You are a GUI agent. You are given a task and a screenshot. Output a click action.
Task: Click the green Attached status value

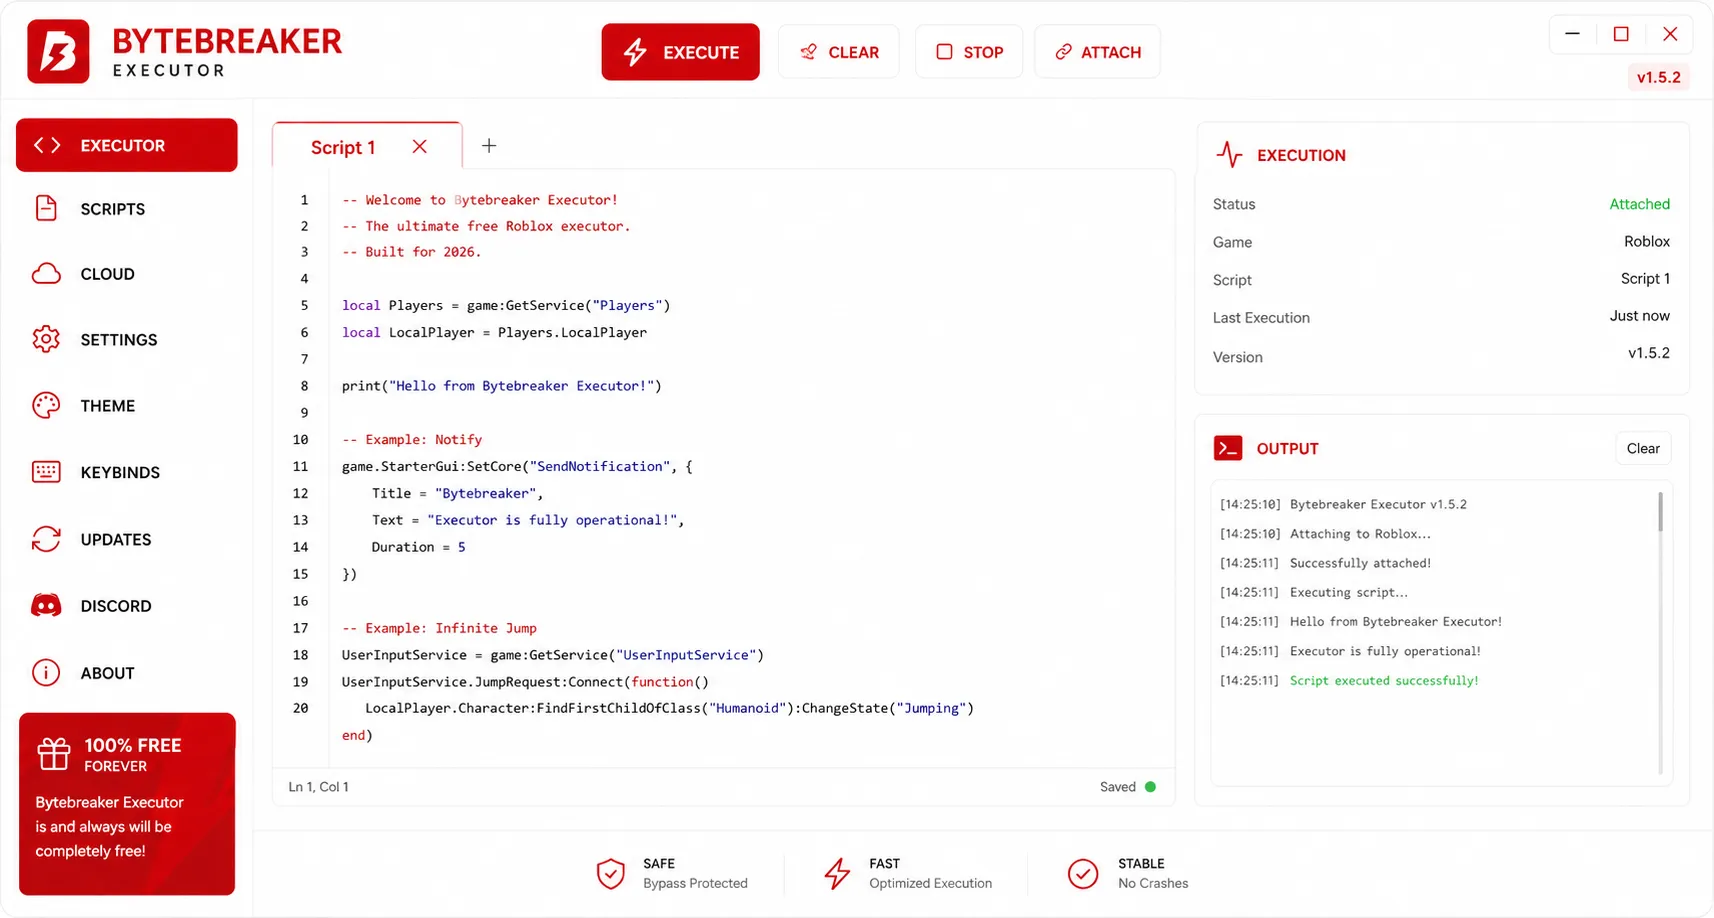[x=1639, y=204]
